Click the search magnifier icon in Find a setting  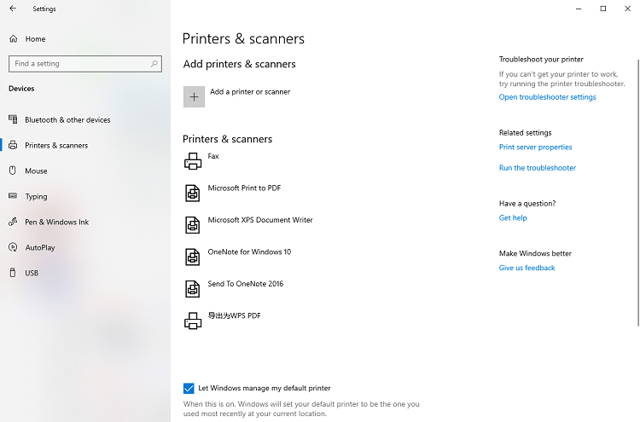(x=154, y=64)
